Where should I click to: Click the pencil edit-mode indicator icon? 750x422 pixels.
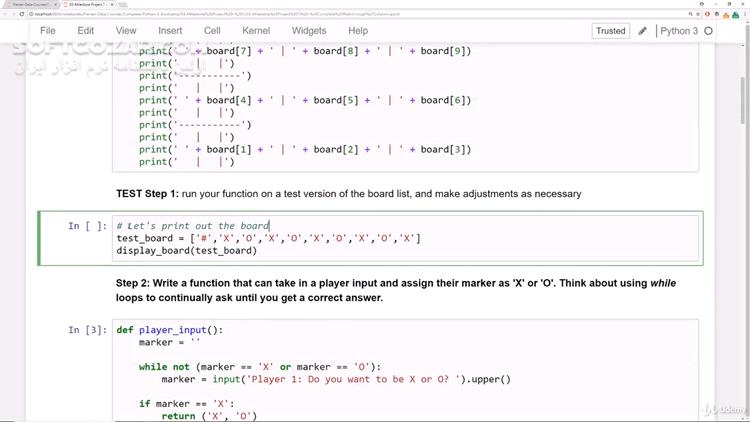tap(642, 31)
